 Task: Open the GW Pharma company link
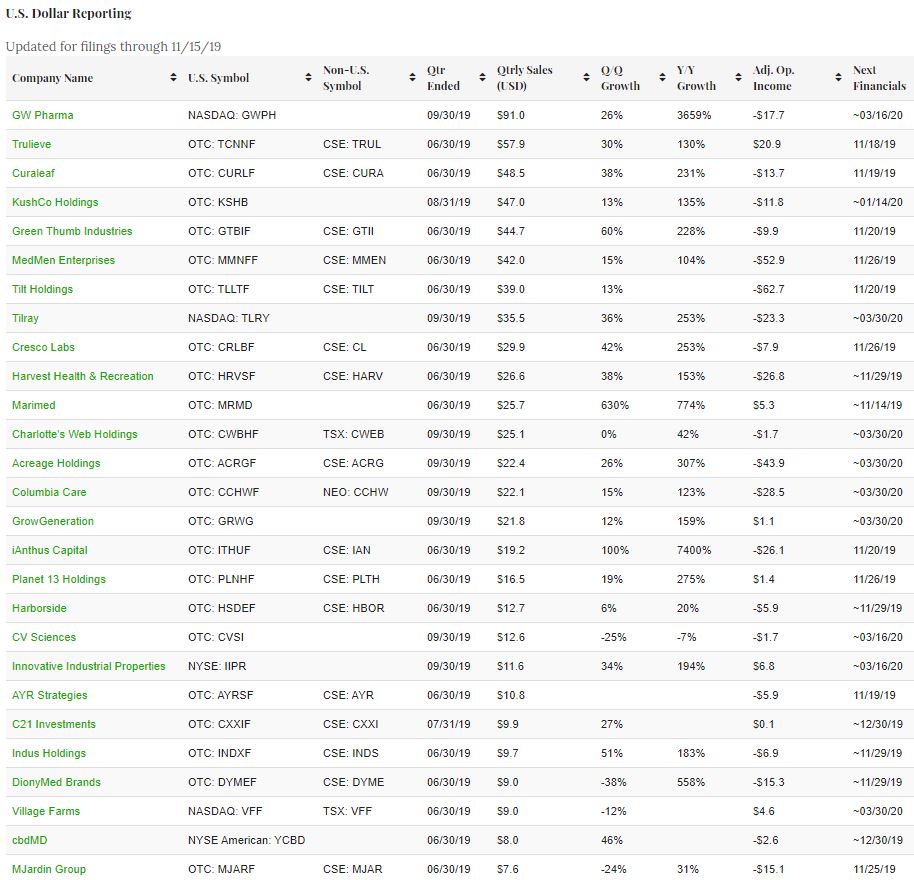click(42, 115)
